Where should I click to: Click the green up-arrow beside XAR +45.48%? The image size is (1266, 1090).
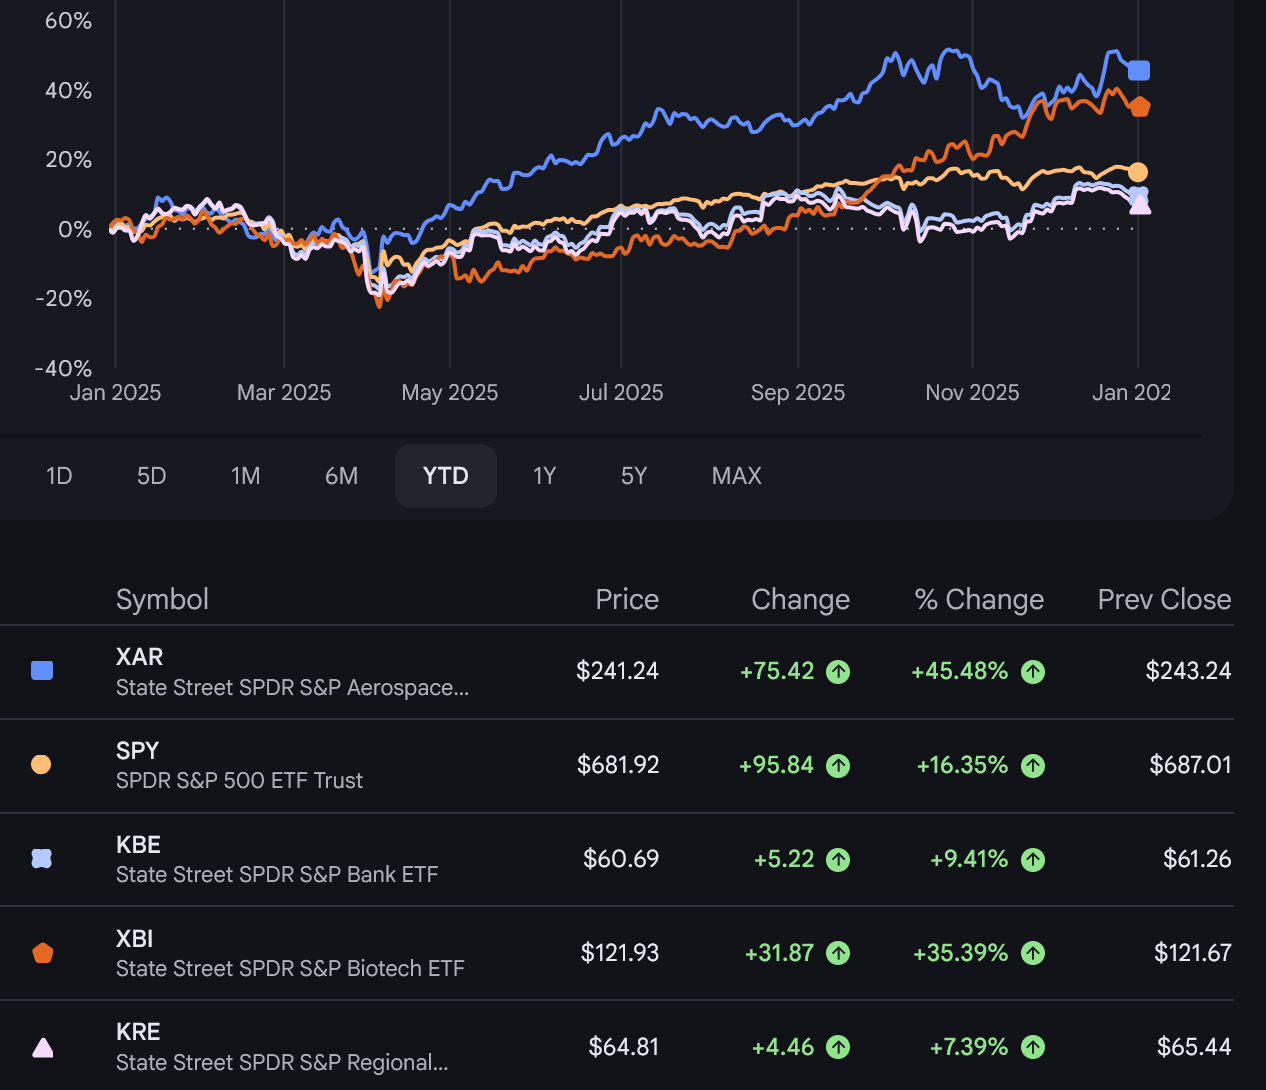coord(1033,672)
